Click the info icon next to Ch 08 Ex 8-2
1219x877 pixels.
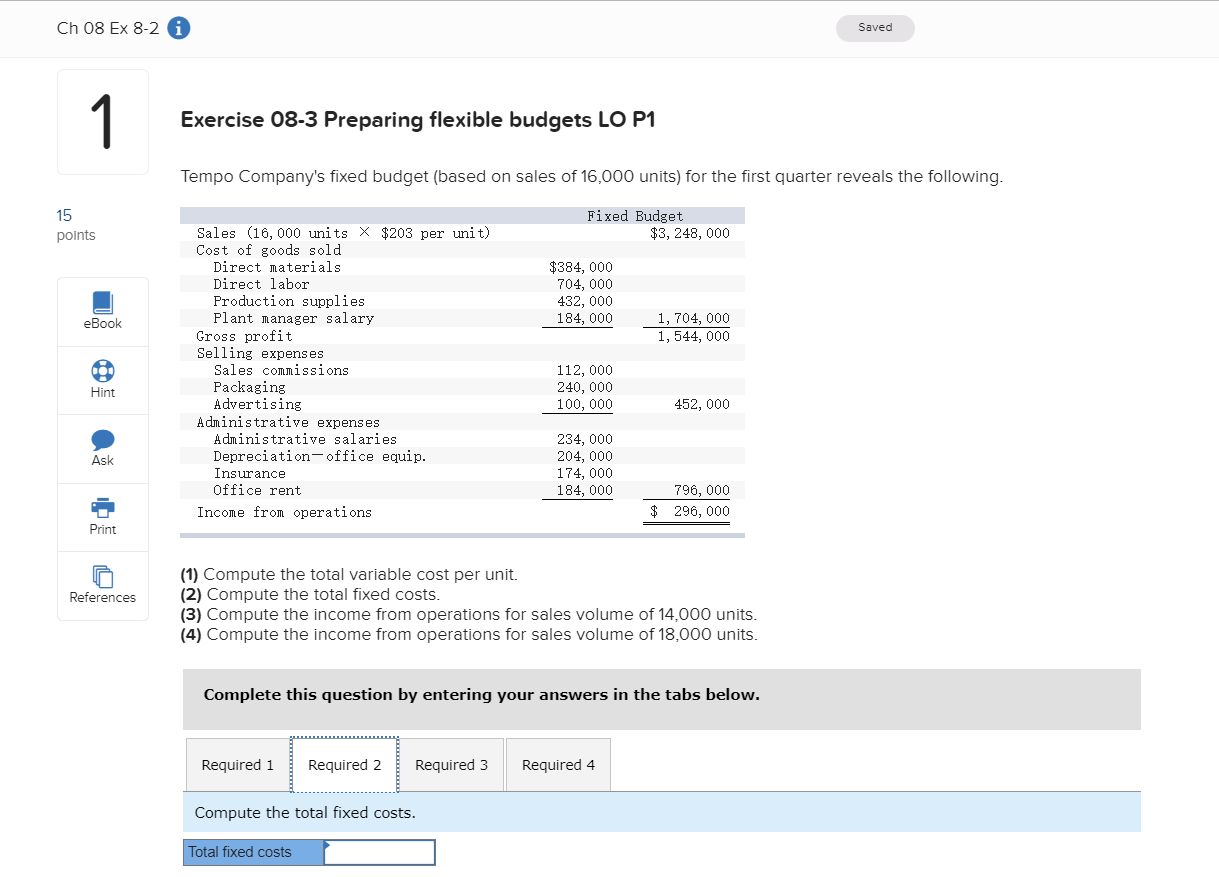(x=178, y=28)
